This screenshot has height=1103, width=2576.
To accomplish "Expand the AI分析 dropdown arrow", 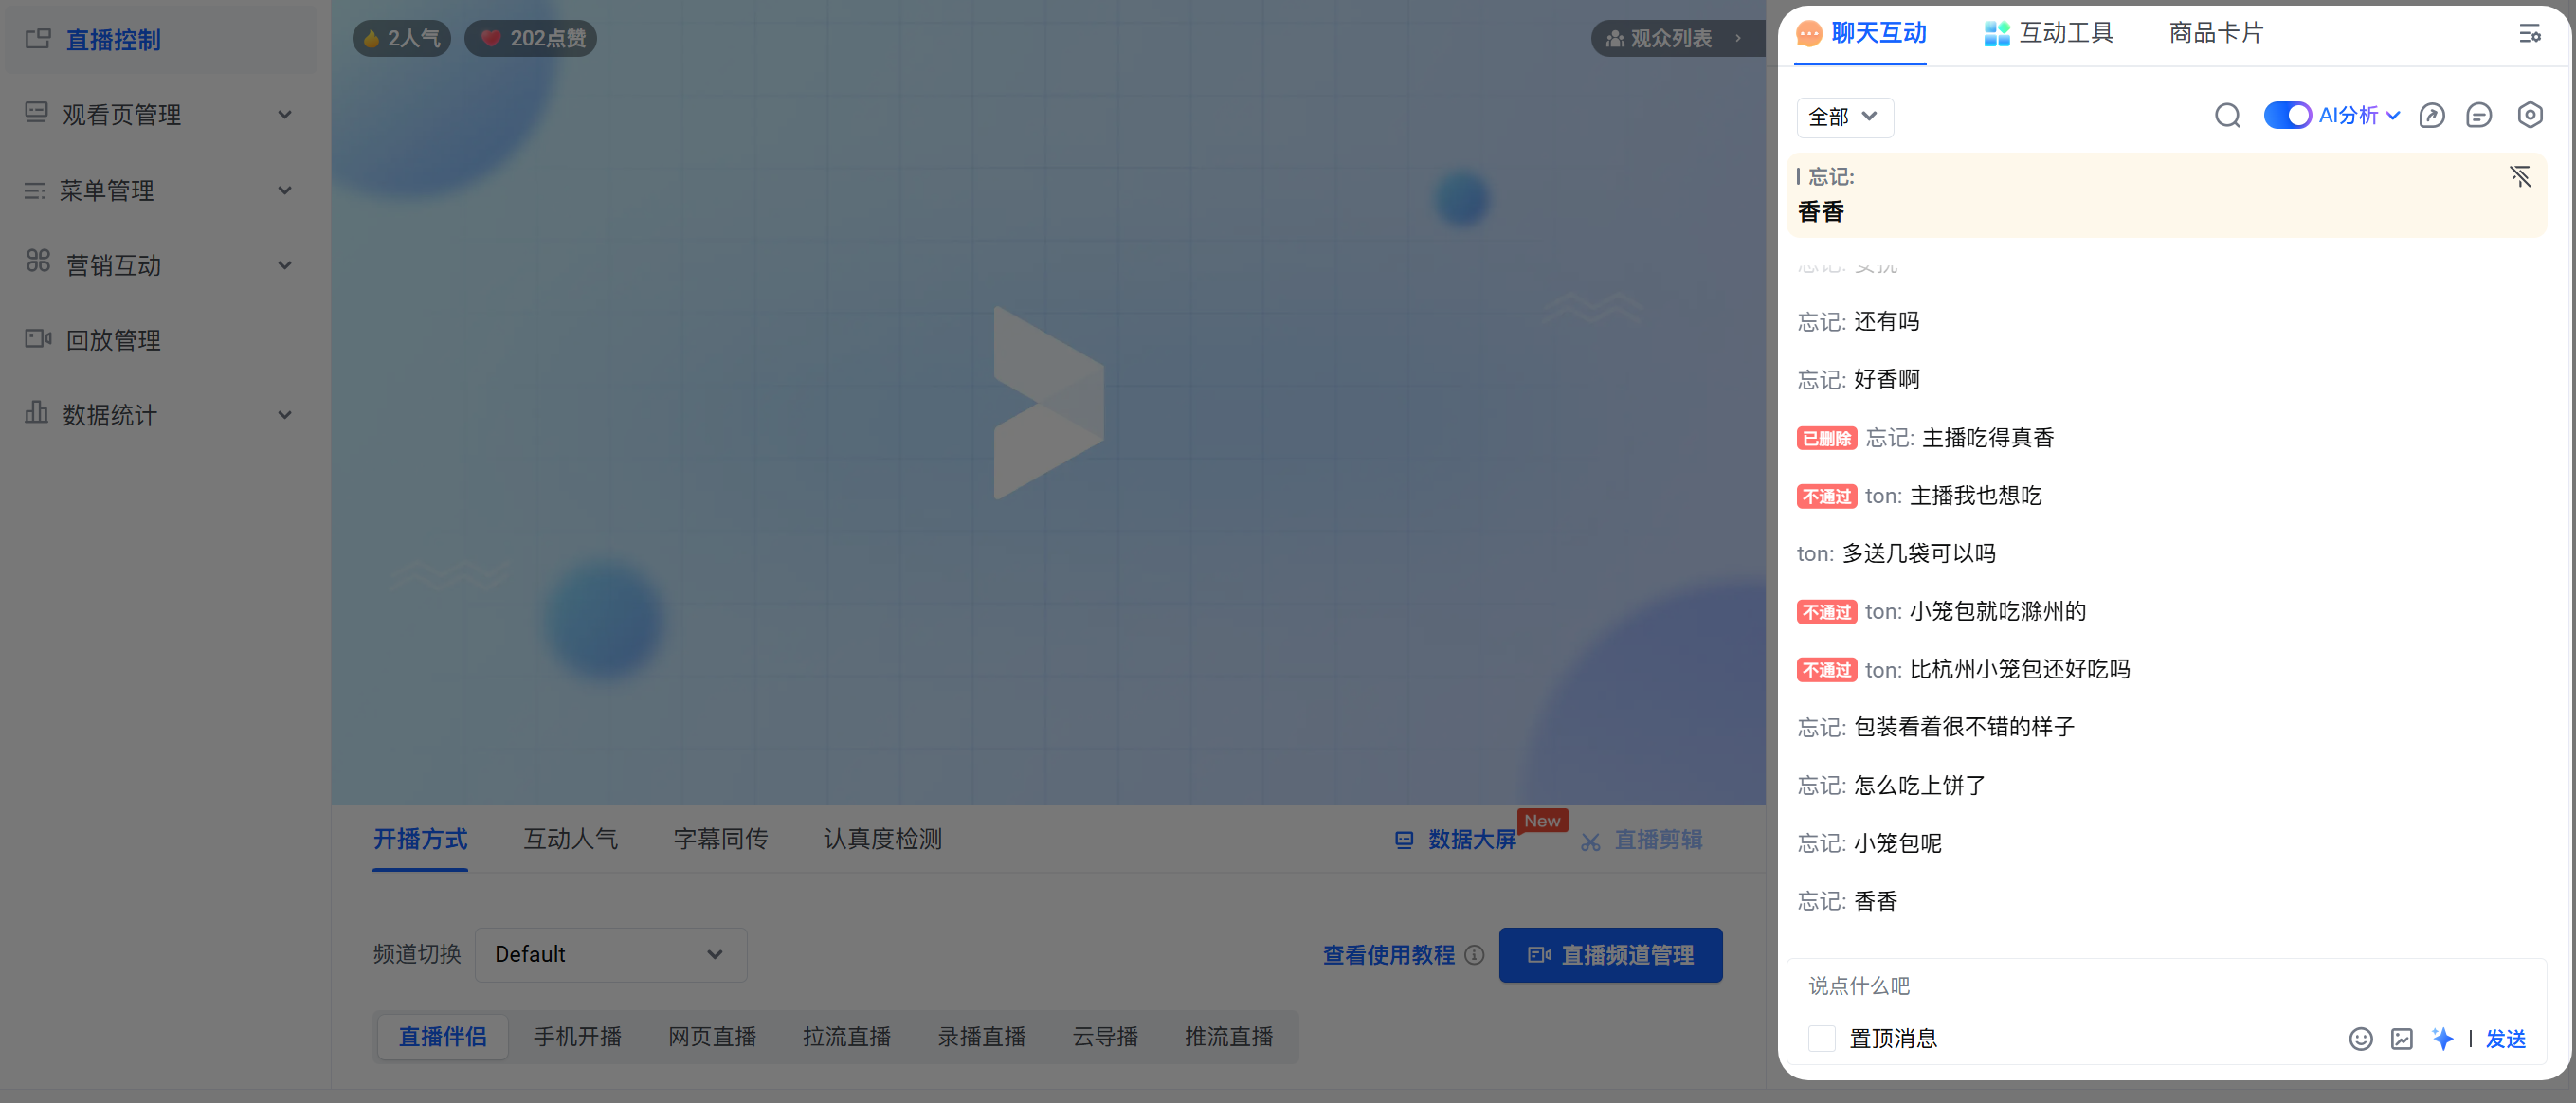I will click(x=2393, y=116).
